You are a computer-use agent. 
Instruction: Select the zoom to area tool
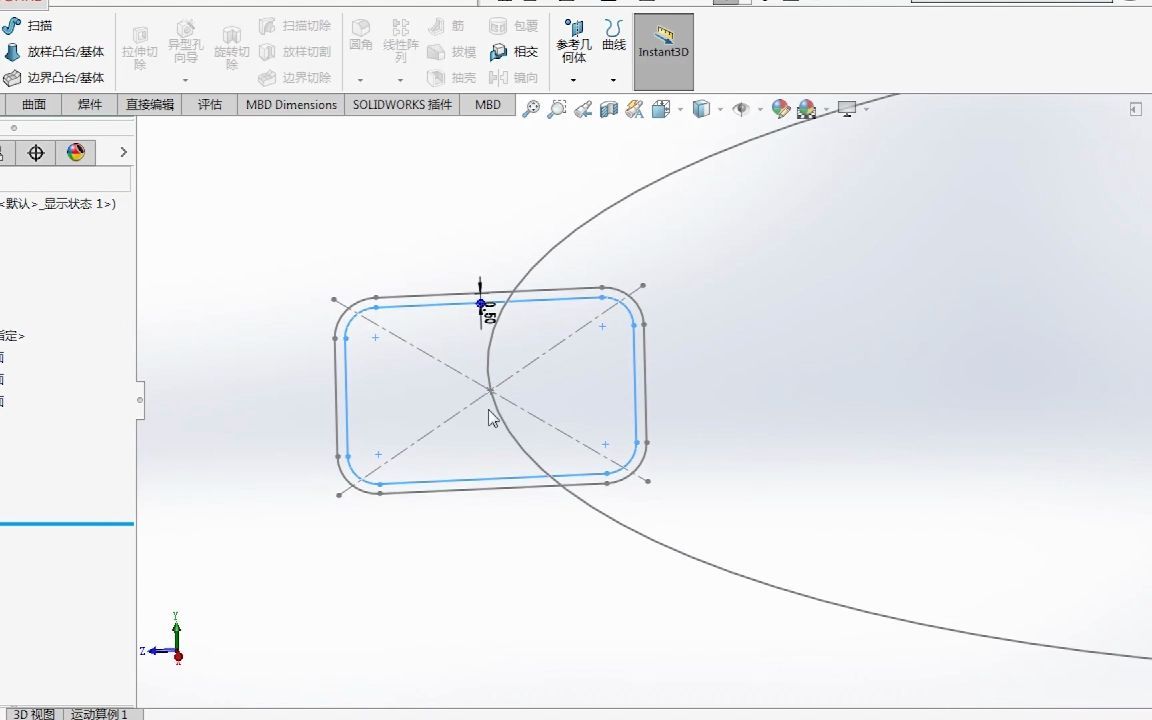pos(556,108)
